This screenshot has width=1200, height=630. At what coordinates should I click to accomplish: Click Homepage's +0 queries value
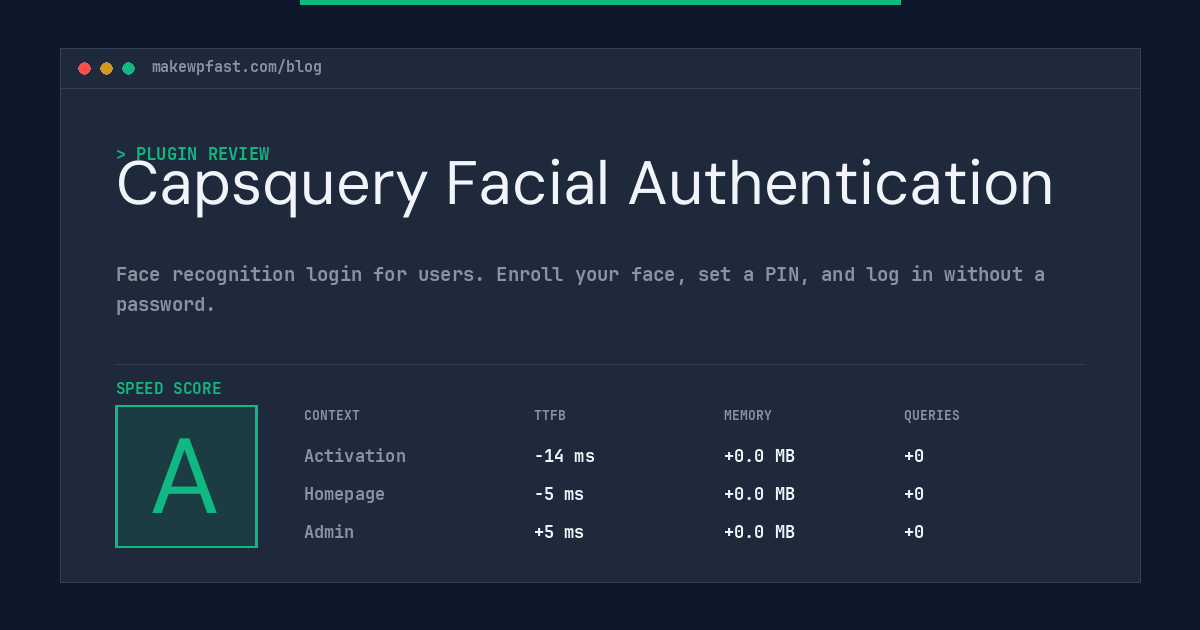click(x=914, y=494)
